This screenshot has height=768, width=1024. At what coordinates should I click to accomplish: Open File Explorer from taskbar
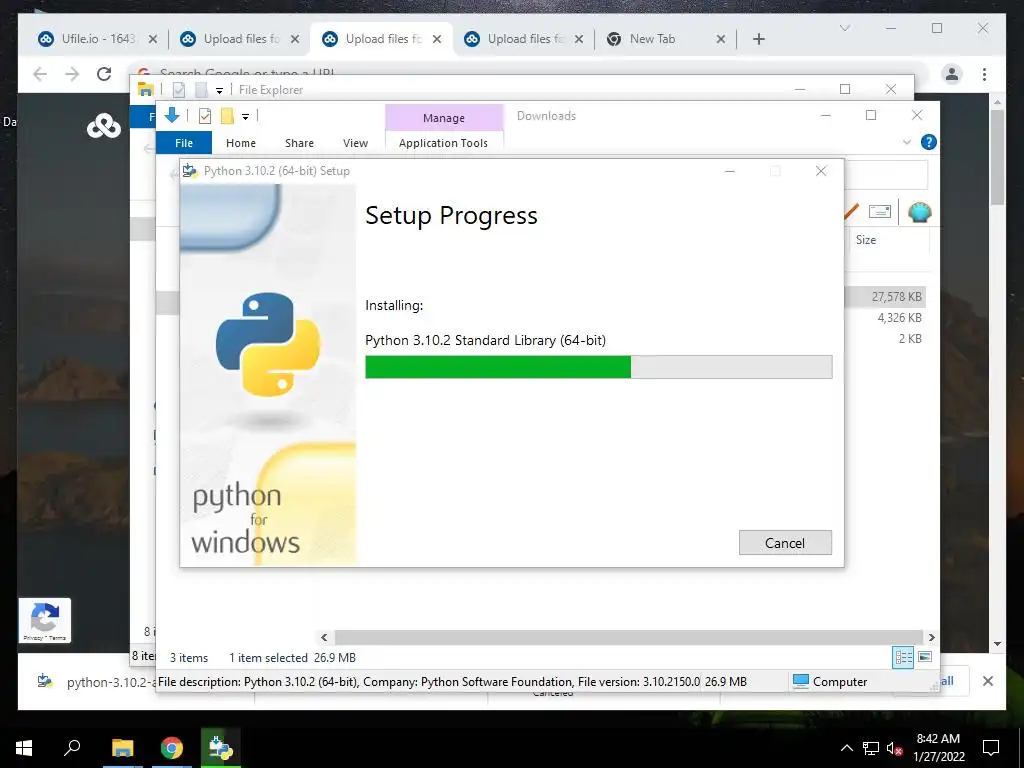[x=122, y=748]
